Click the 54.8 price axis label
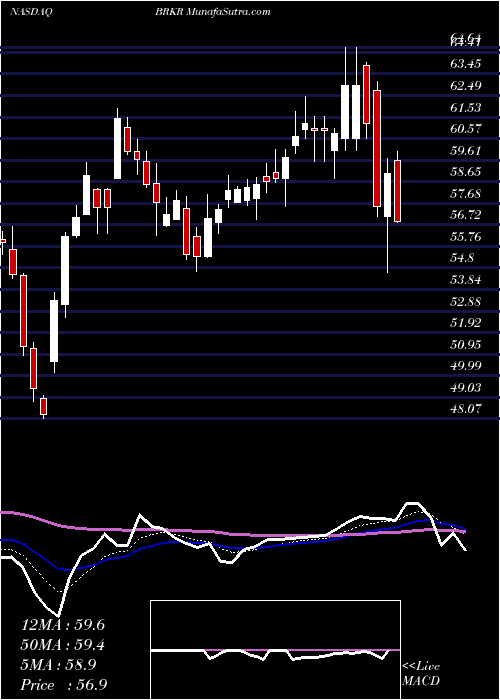The width and height of the screenshot is (500, 700). pyautogui.click(x=462, y=258)
